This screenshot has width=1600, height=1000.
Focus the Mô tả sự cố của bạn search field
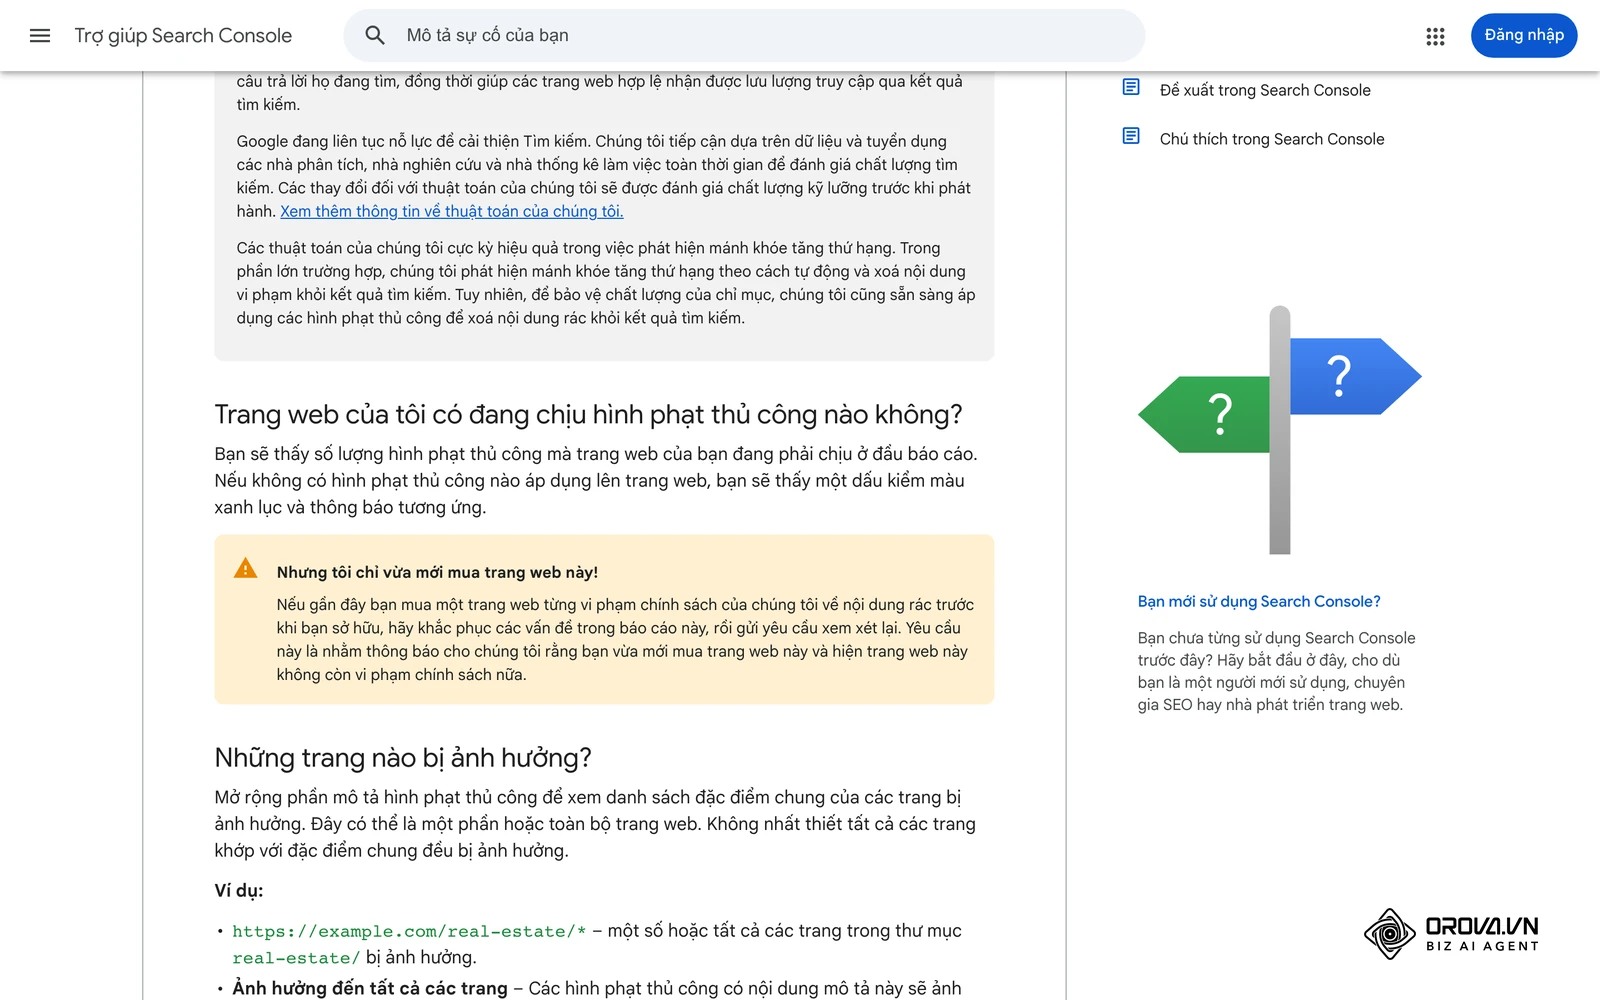(x=744, y=36)
